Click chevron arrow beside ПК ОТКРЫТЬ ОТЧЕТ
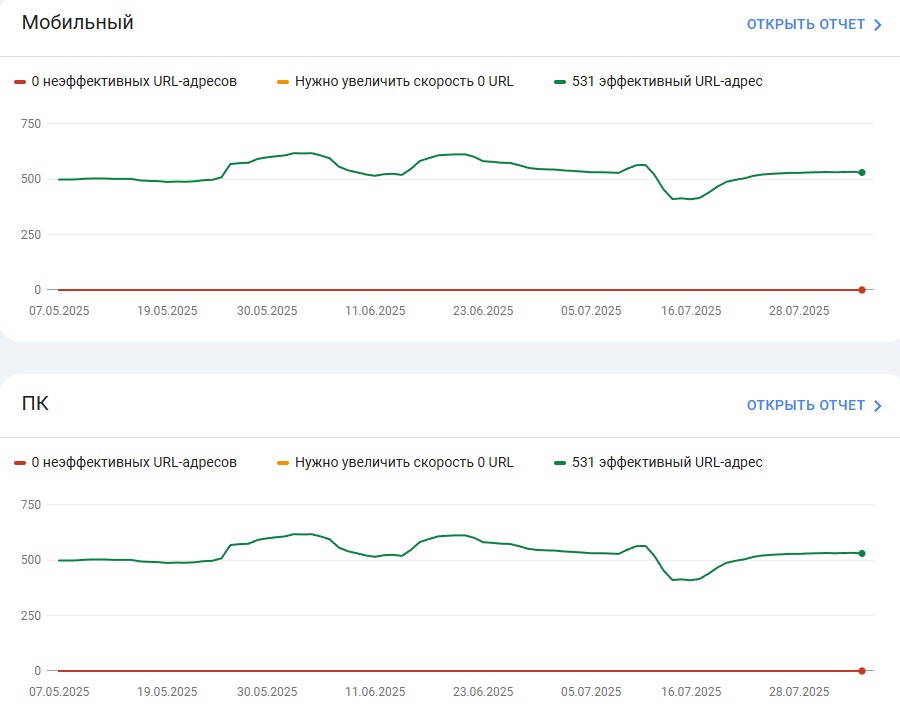The image size is (900, 709). pos(878,406)
